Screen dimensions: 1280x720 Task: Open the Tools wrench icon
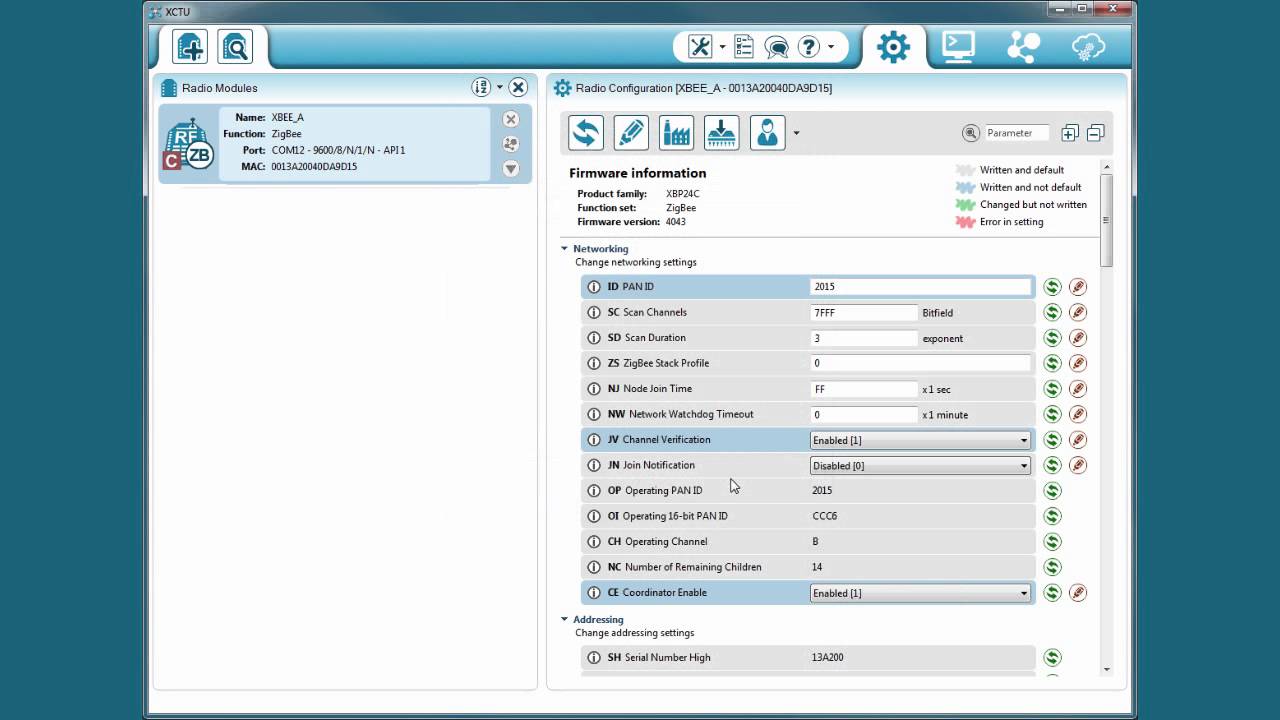[699, 46]
